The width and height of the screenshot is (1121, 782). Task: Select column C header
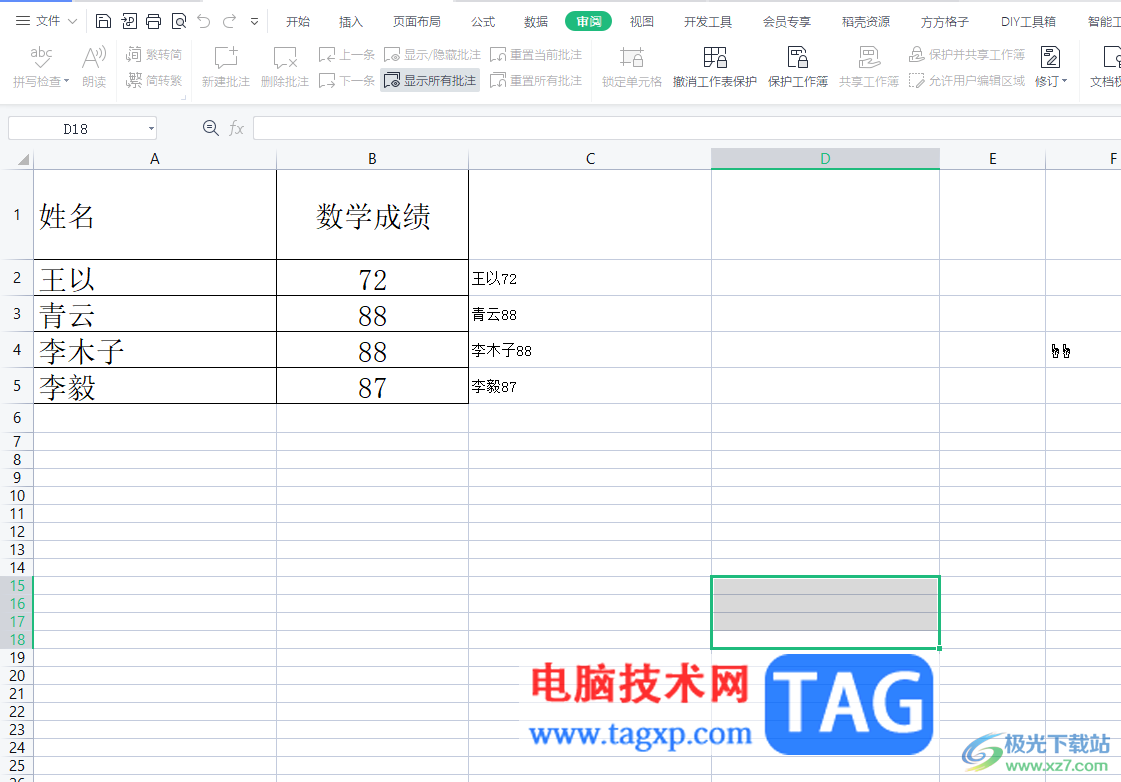[x=590, y=159]
